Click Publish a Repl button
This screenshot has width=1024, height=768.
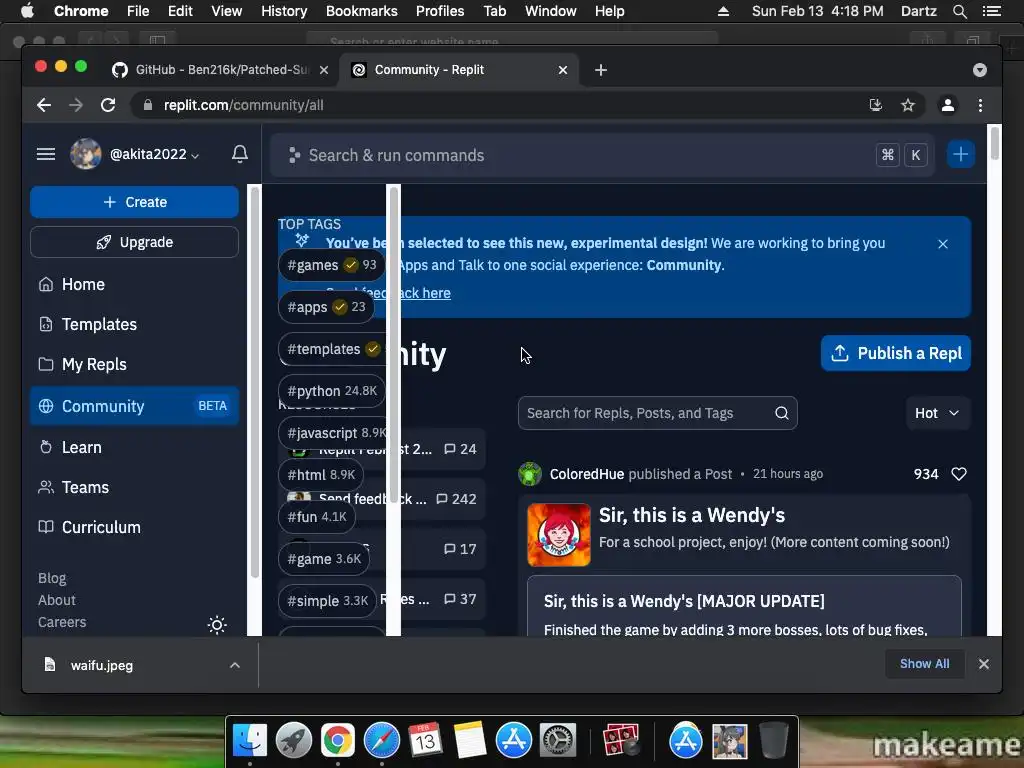coord(895,353)
